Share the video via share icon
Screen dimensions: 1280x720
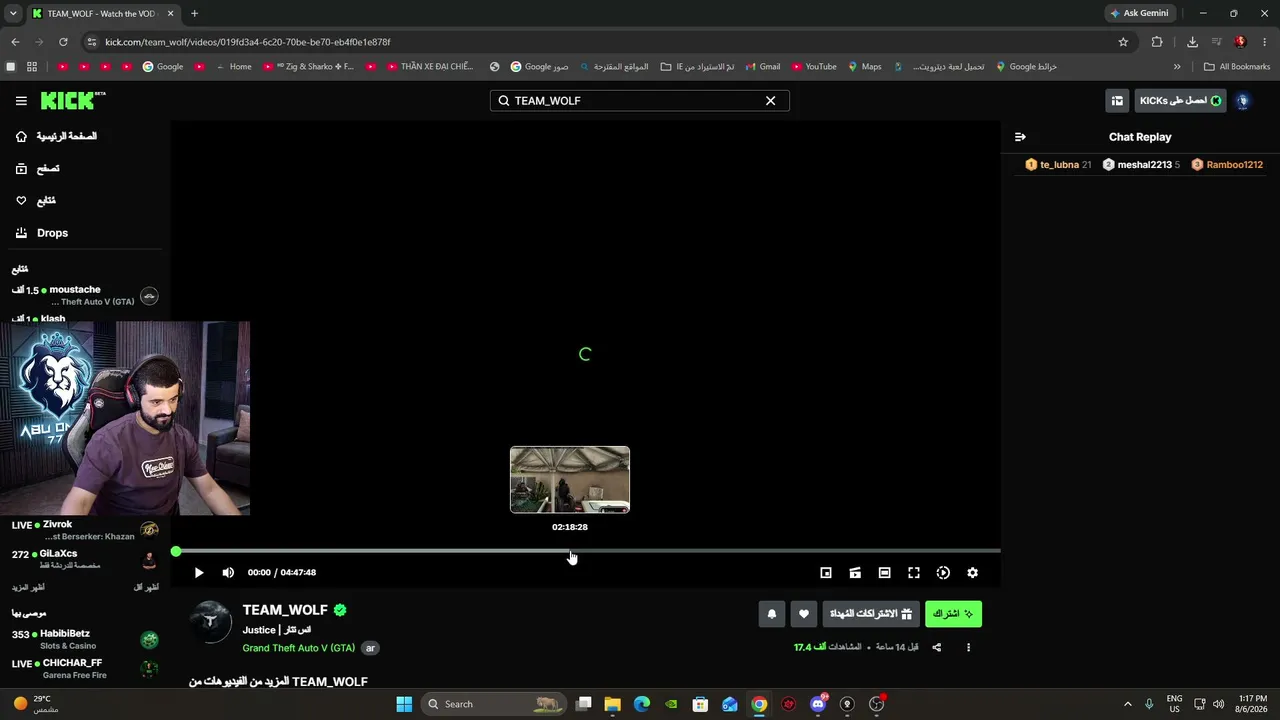[937, 648]
